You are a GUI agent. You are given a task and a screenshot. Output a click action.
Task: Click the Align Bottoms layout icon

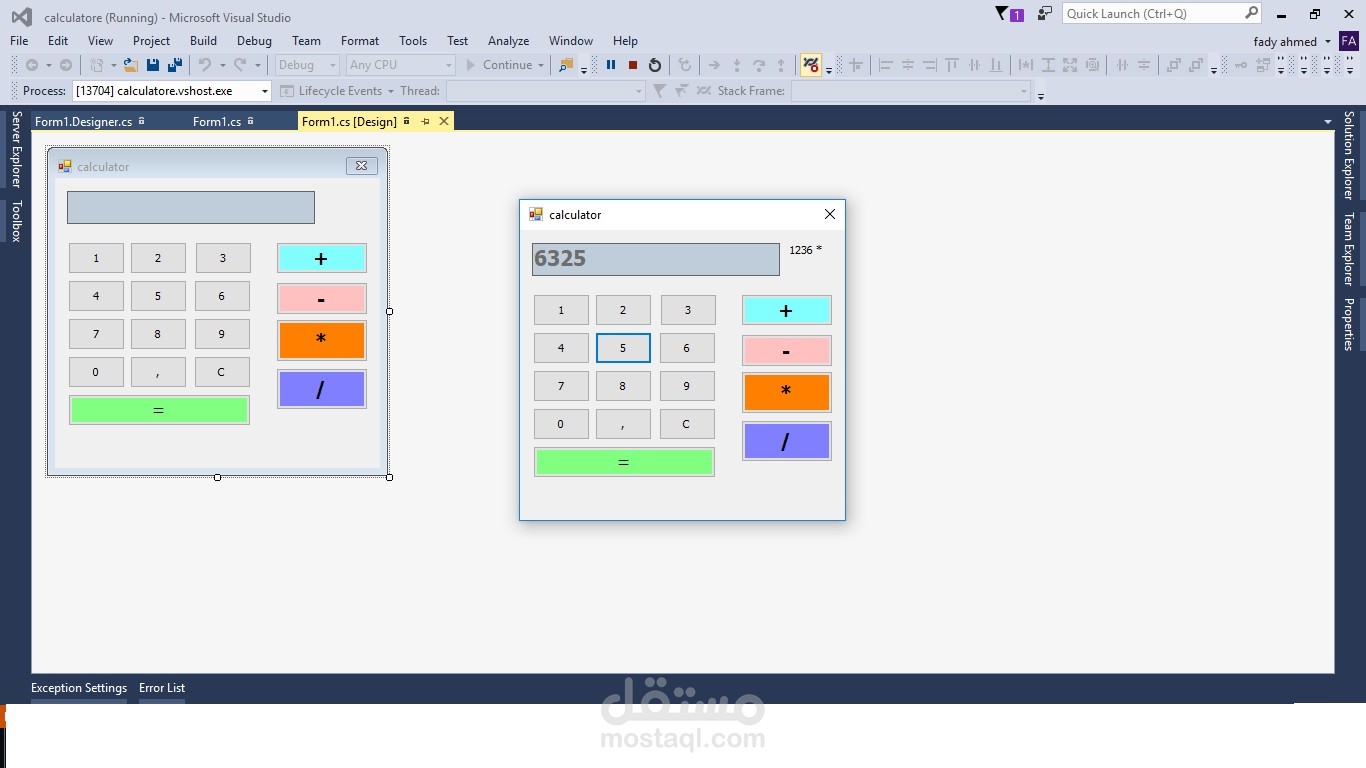996,65
